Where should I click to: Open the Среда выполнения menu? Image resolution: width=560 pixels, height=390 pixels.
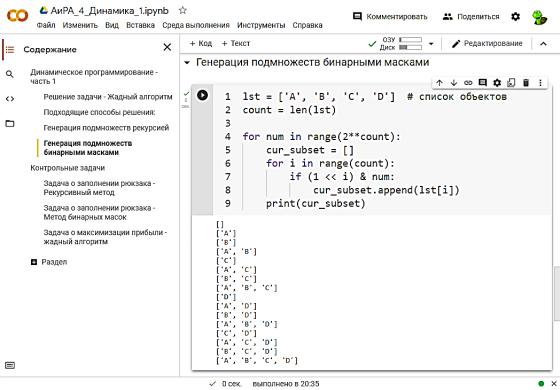coord(196,25)
